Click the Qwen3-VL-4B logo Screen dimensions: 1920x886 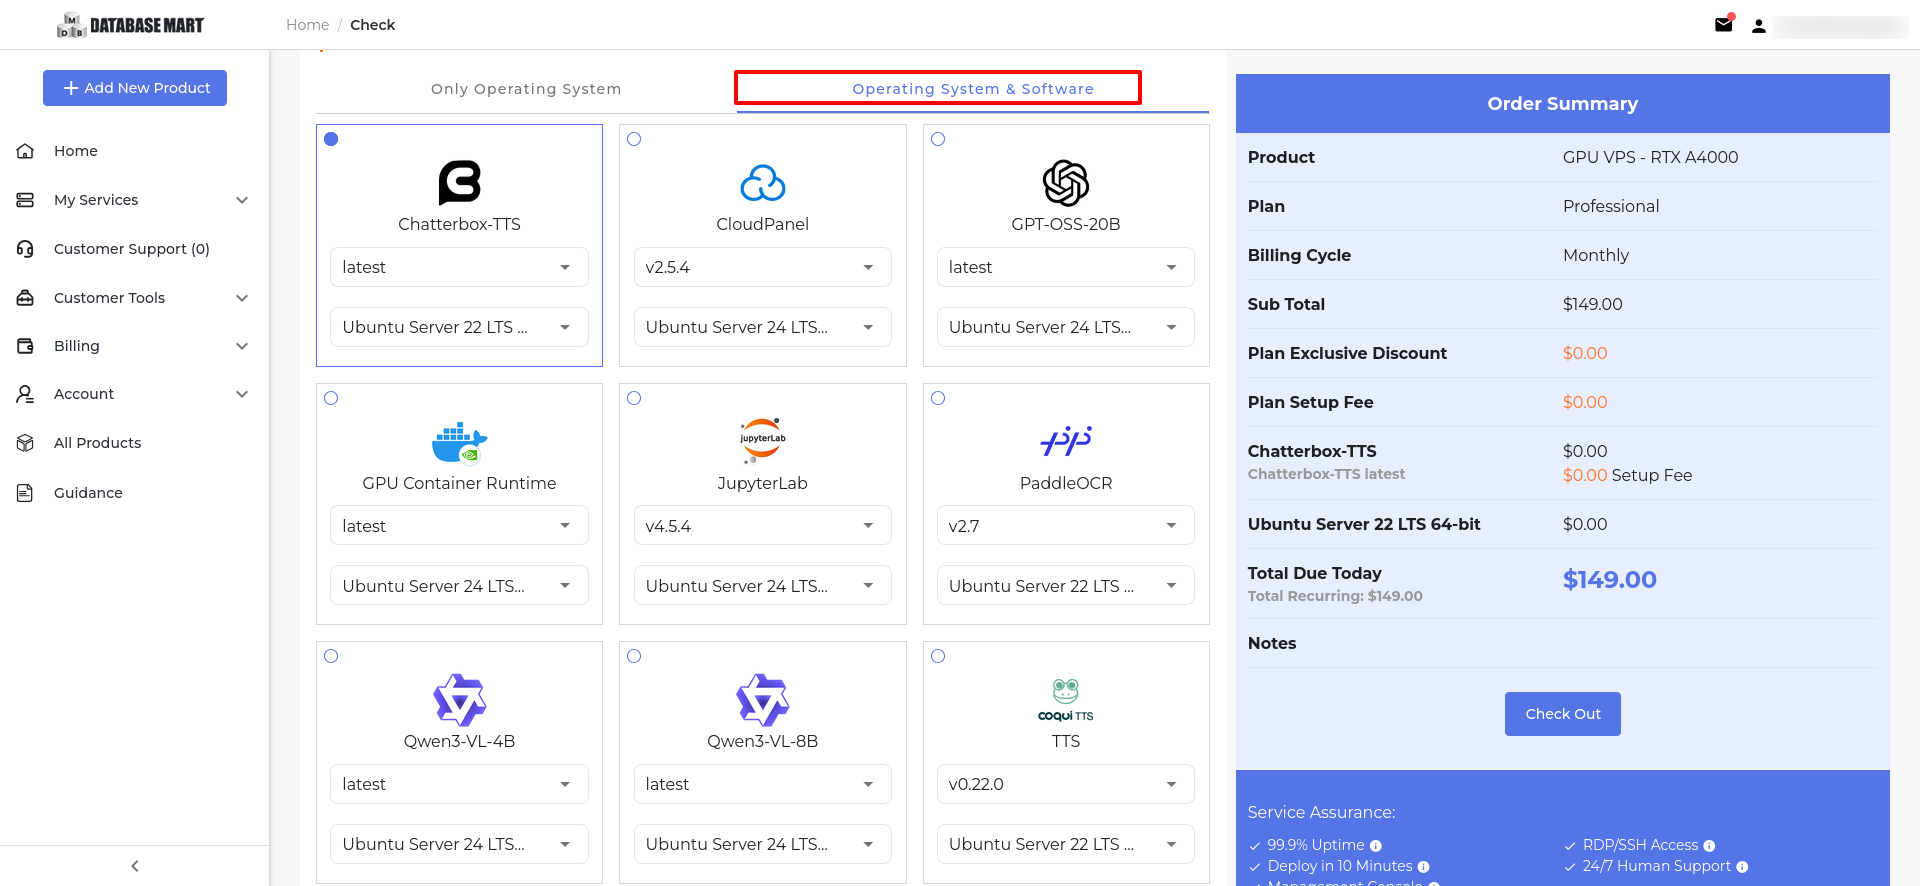click(459, 699)
